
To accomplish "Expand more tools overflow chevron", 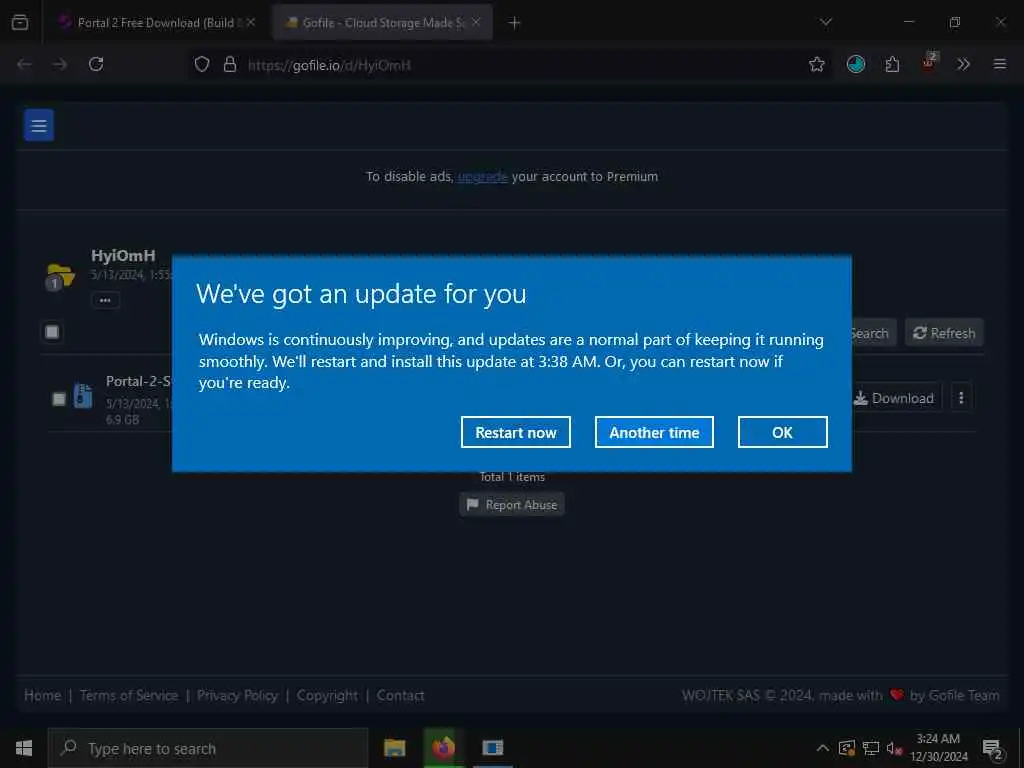I will tap(963, 64).
